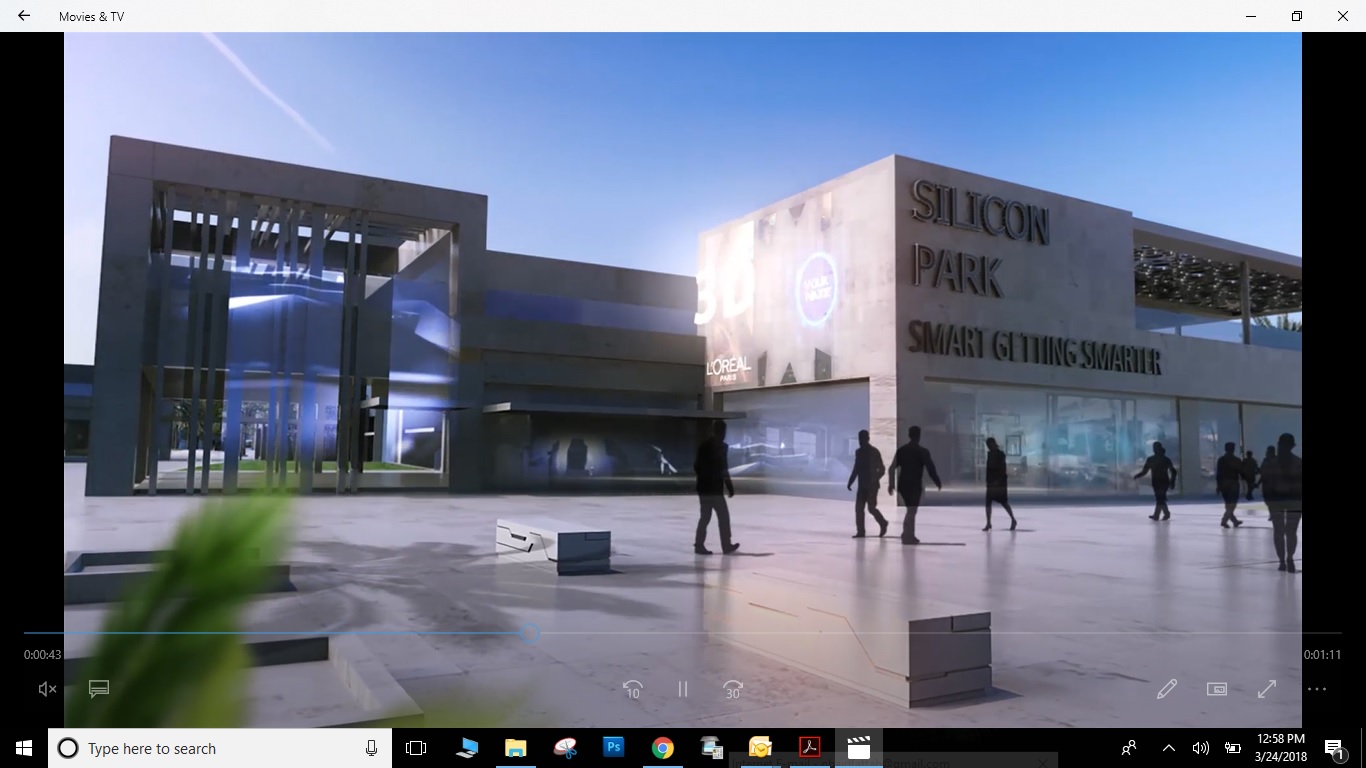Click the Type here to search box

220,748
